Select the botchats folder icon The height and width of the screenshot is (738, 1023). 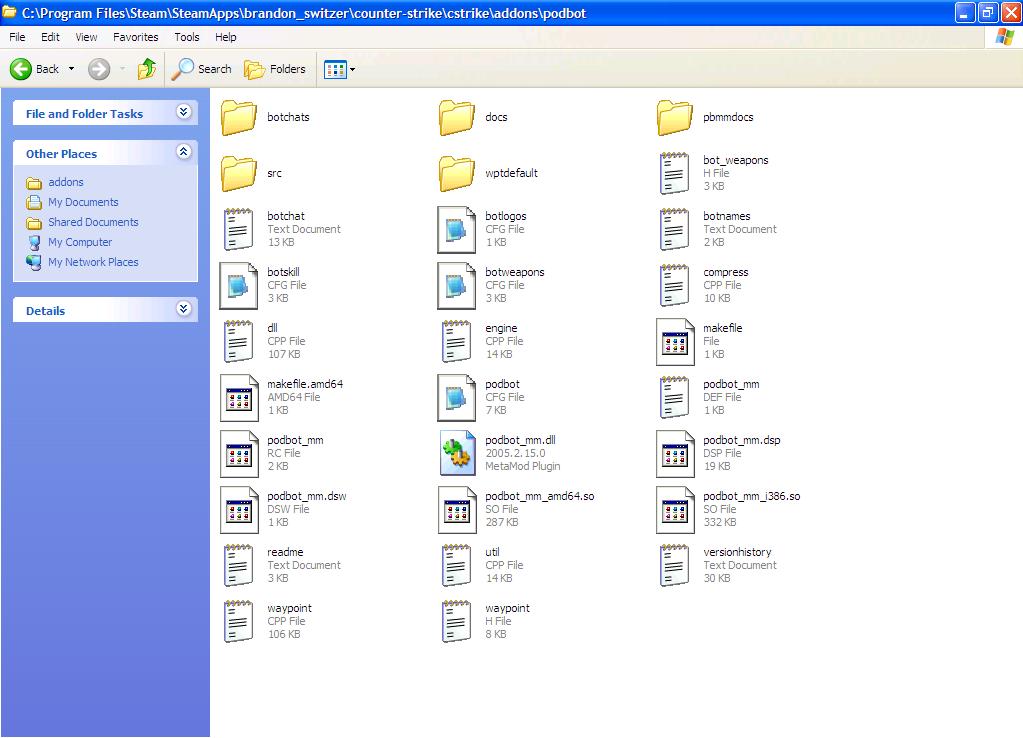[239, 117]
